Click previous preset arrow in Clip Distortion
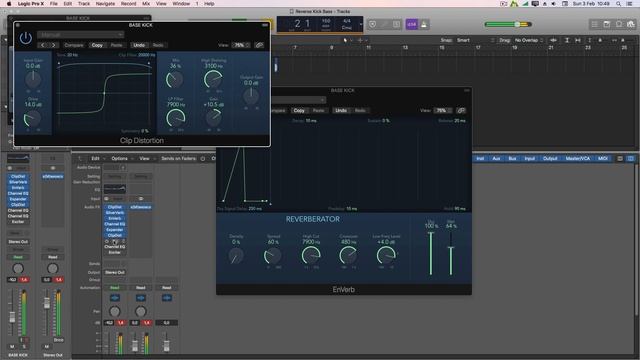Viewport: 640px width, 360px height. [43, 45]
